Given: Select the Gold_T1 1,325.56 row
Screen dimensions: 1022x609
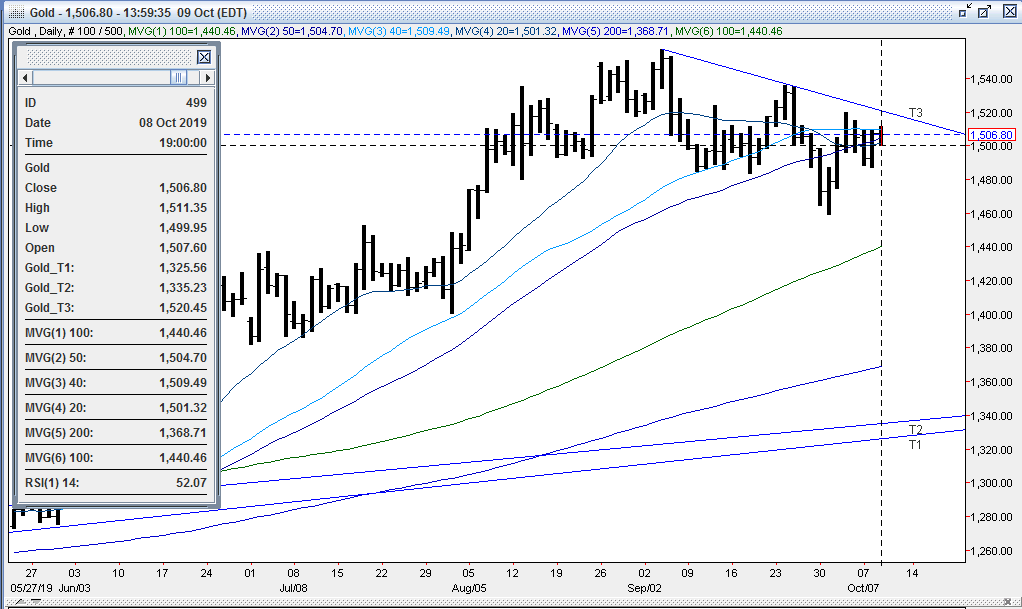Looking at the screenshot, I should point(115,268).
